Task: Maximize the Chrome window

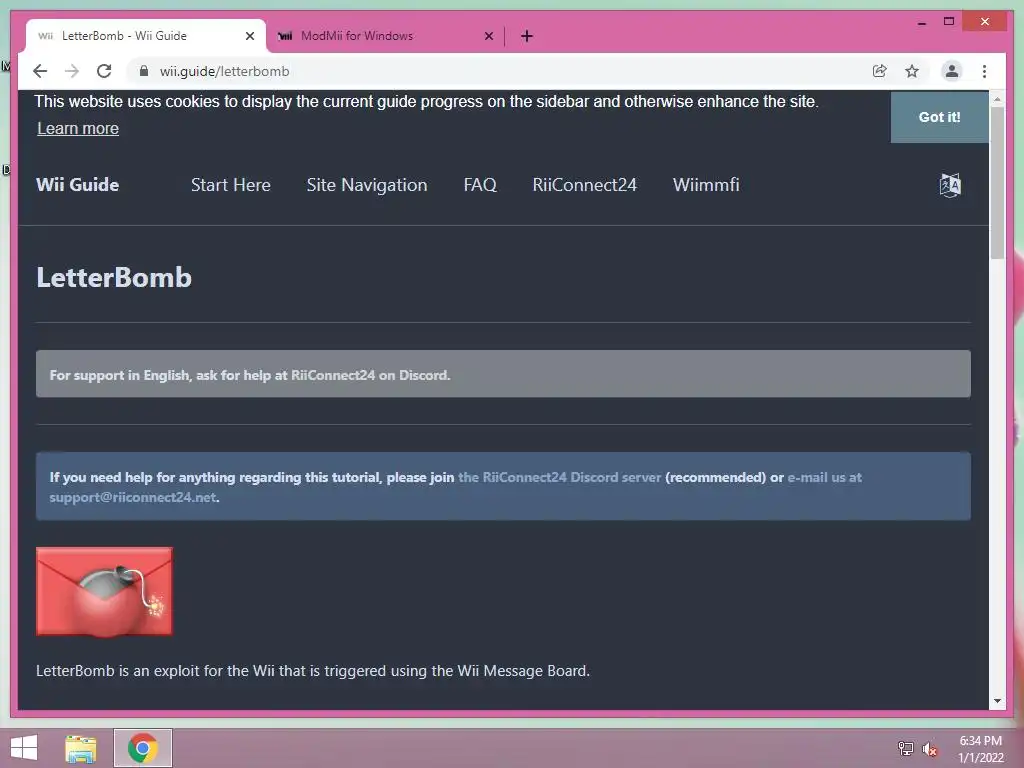Action: pyautogui.click(x=949, y=22)
